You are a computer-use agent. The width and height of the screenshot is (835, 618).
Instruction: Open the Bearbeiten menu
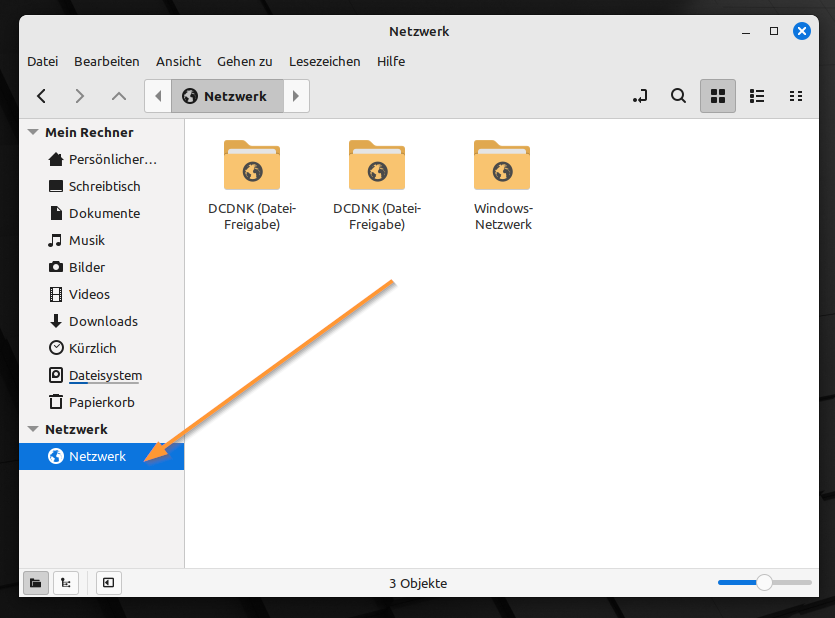pos(107,62)
